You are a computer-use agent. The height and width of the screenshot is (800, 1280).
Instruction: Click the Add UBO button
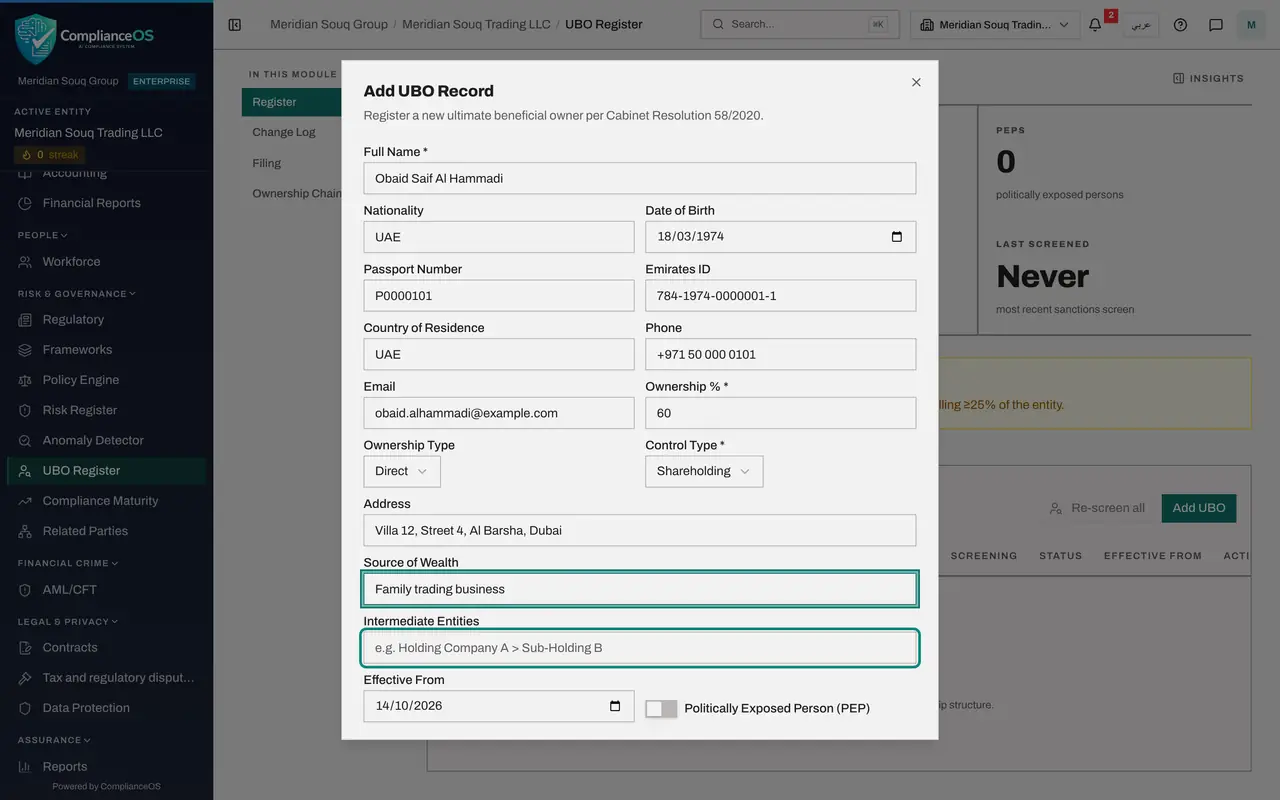pyautogui.click(x=1199, y=508)
